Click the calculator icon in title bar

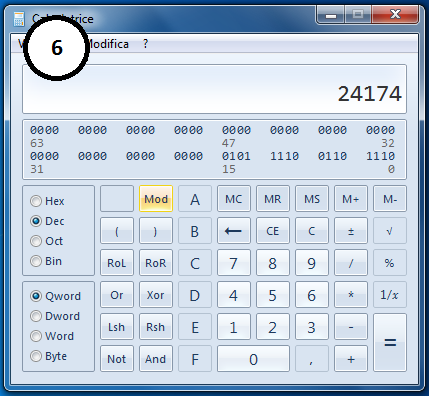tap(19, 19)
